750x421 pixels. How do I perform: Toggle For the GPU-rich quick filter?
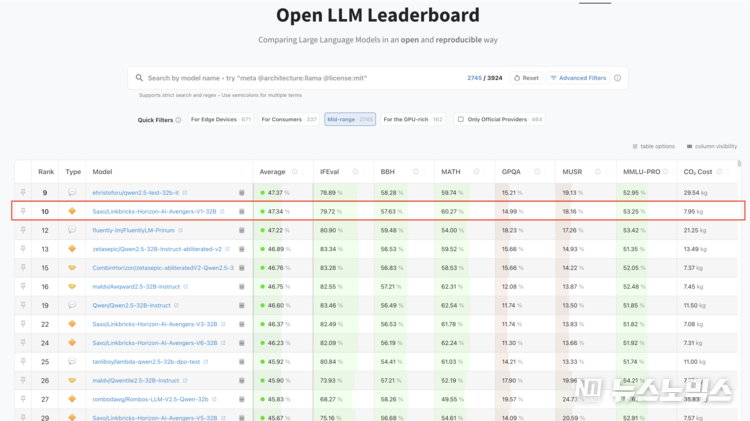413,120
